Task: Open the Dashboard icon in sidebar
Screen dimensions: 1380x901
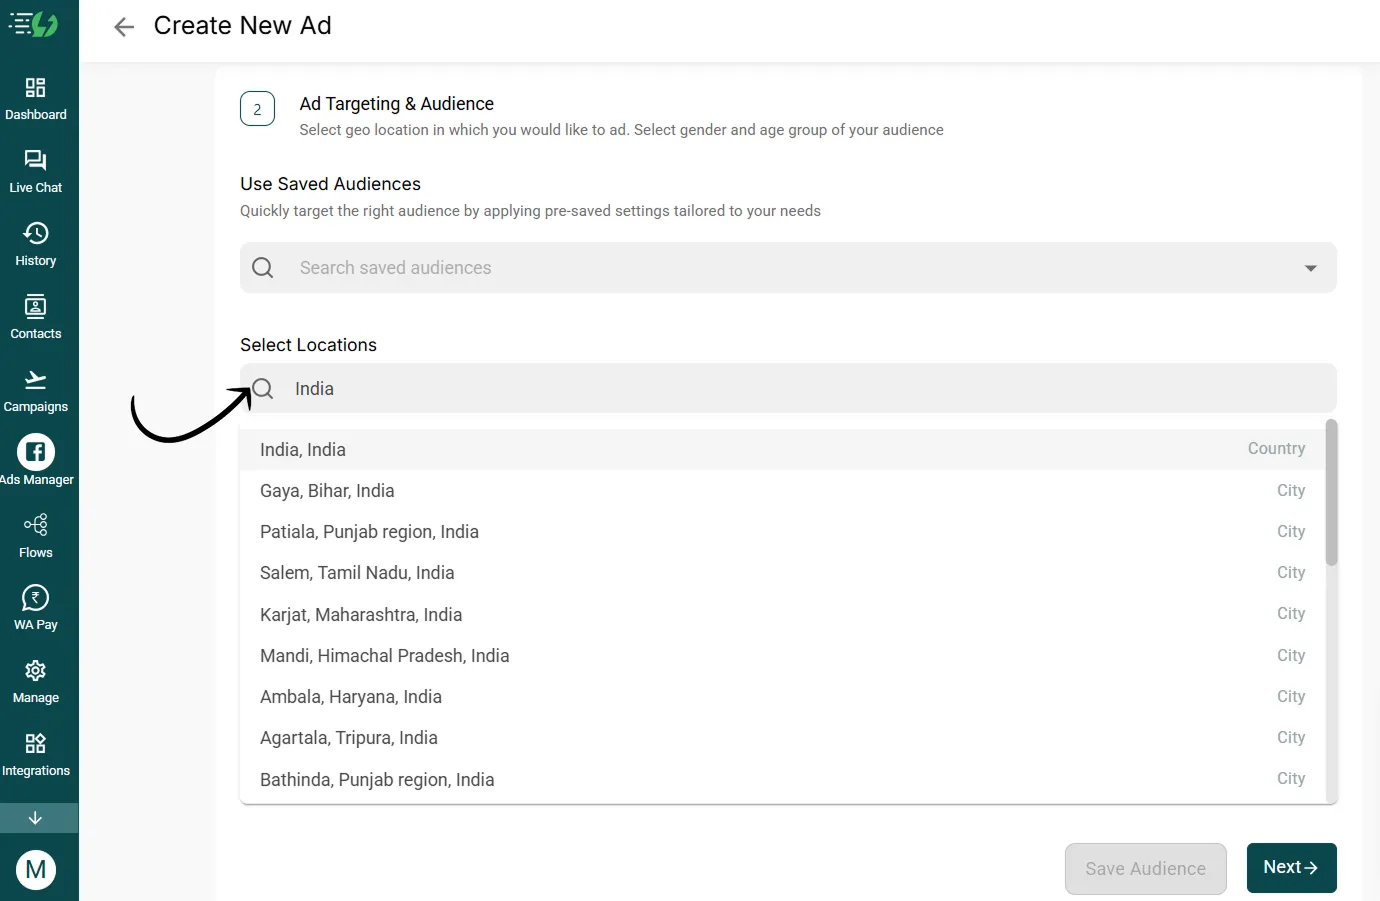Action: click(36, 88)
